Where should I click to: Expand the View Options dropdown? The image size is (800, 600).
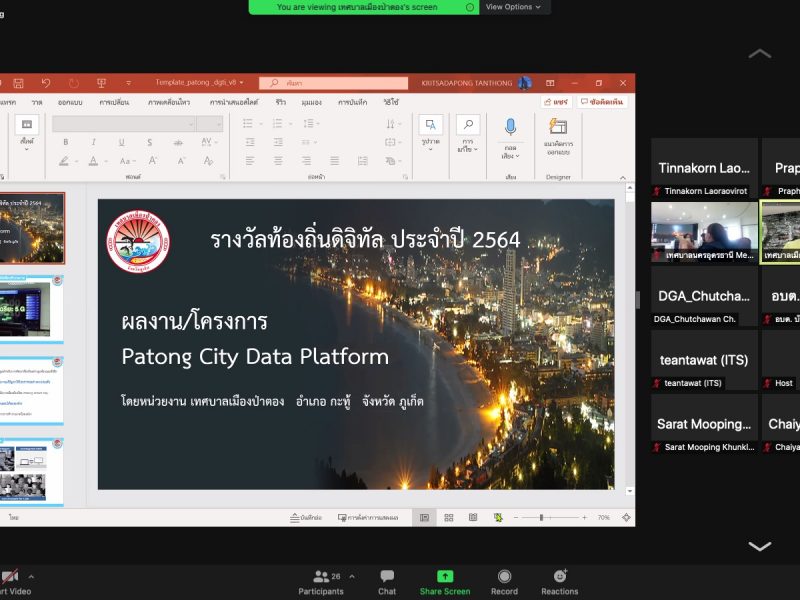pyautogui.click(x=512, y=7)
